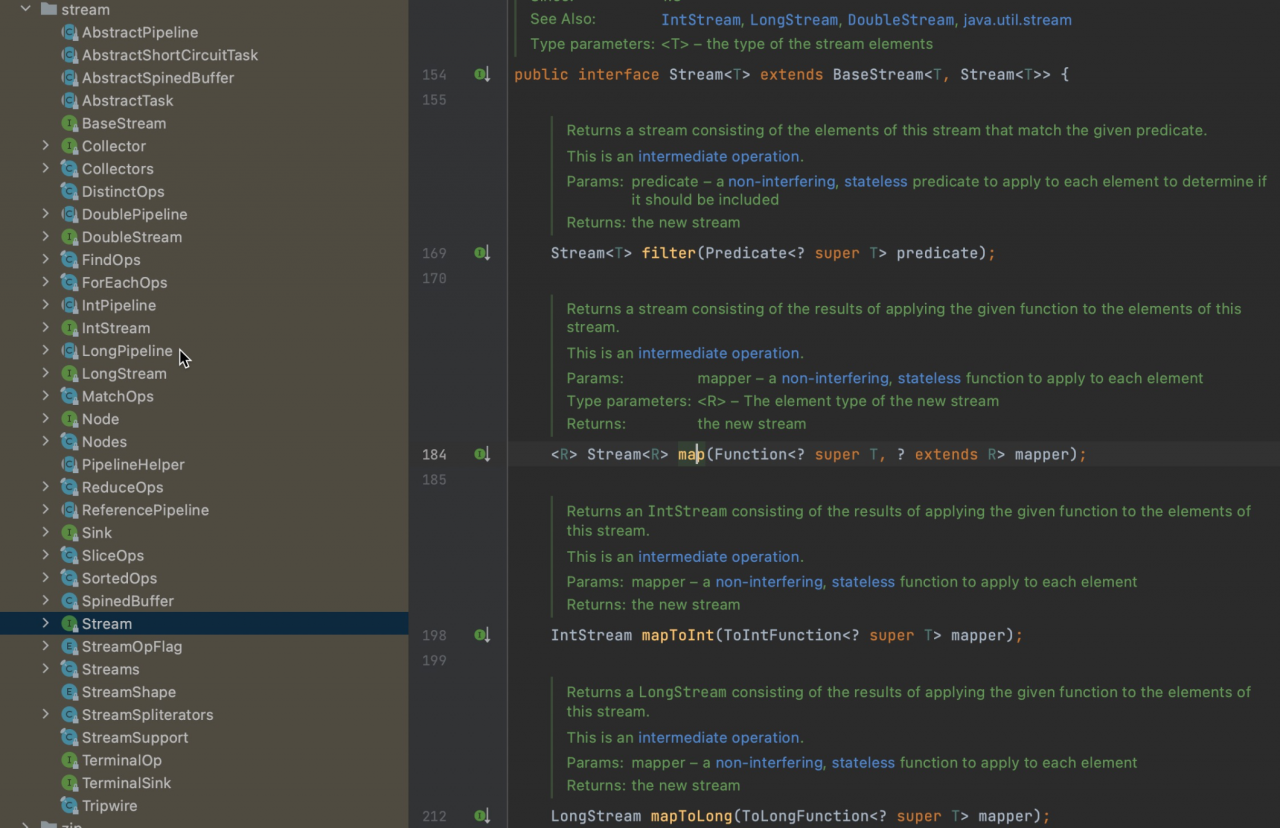Click the BaseStream interface icon in tree
1280x828 pixels.
click(x=69, y=124)
